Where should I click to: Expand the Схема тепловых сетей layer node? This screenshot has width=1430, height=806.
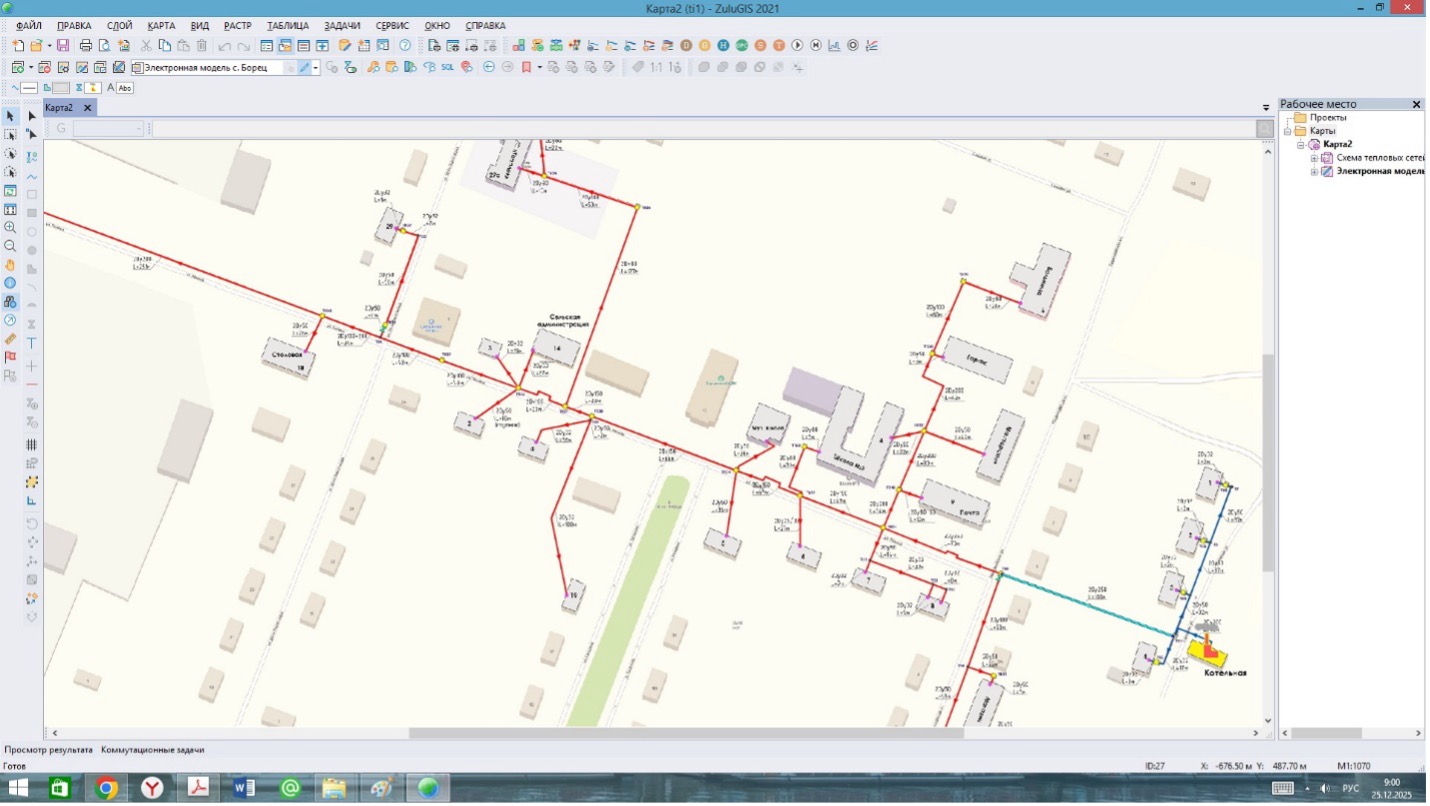(1315, 158)
